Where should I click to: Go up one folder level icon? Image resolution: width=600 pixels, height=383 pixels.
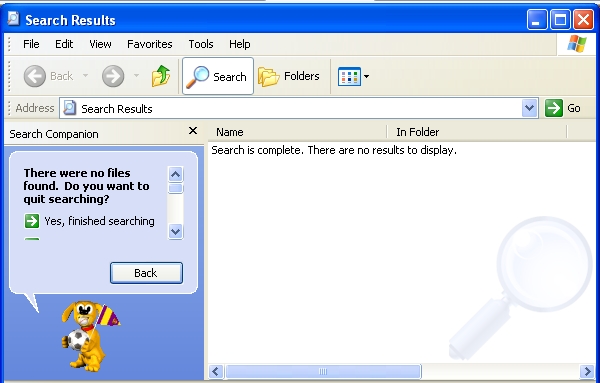[161, 76]
